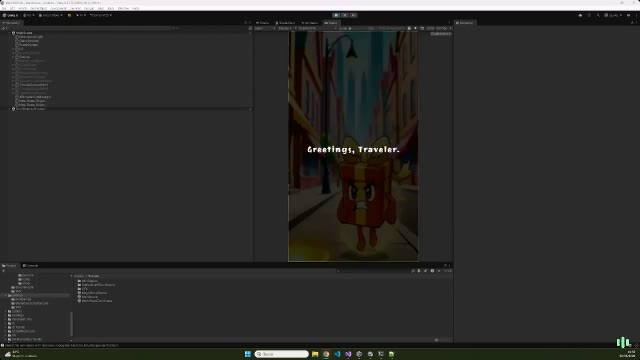Open the Display 1 dropdown

[286, 28]
